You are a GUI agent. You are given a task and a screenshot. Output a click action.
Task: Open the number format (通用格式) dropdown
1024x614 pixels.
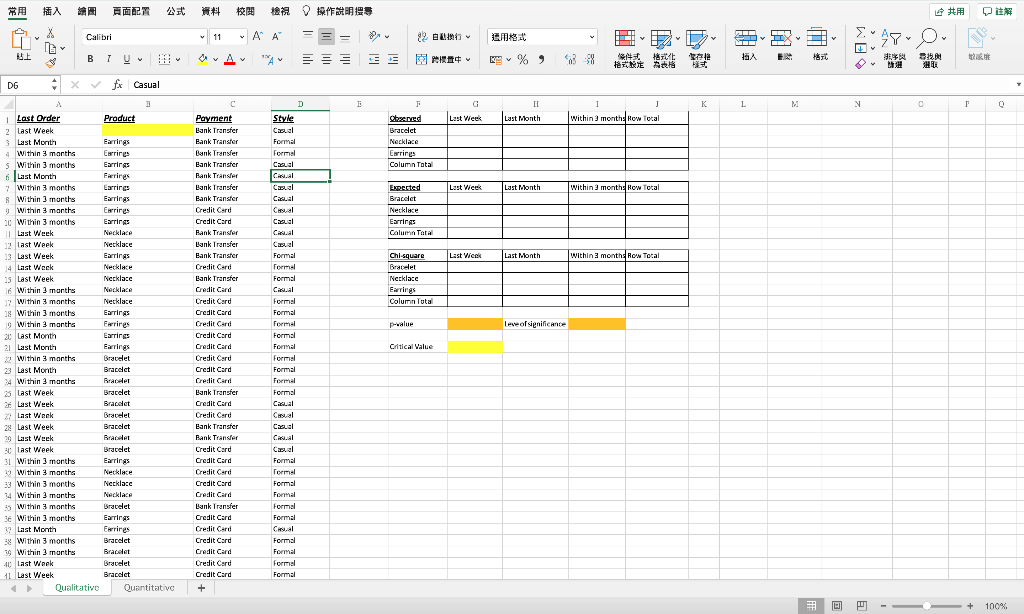point(592,37)
